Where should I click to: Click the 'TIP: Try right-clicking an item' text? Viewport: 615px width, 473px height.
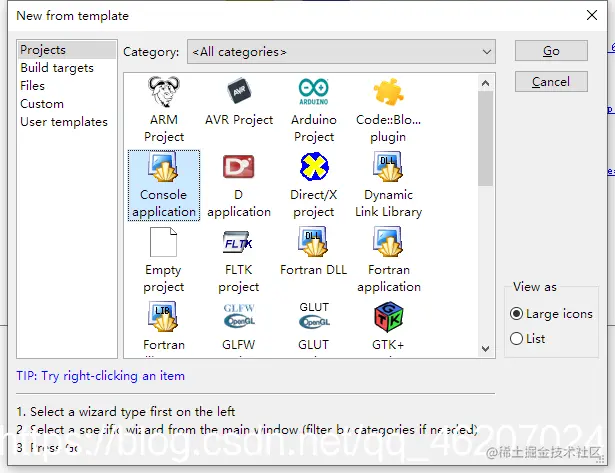point(100,376)
